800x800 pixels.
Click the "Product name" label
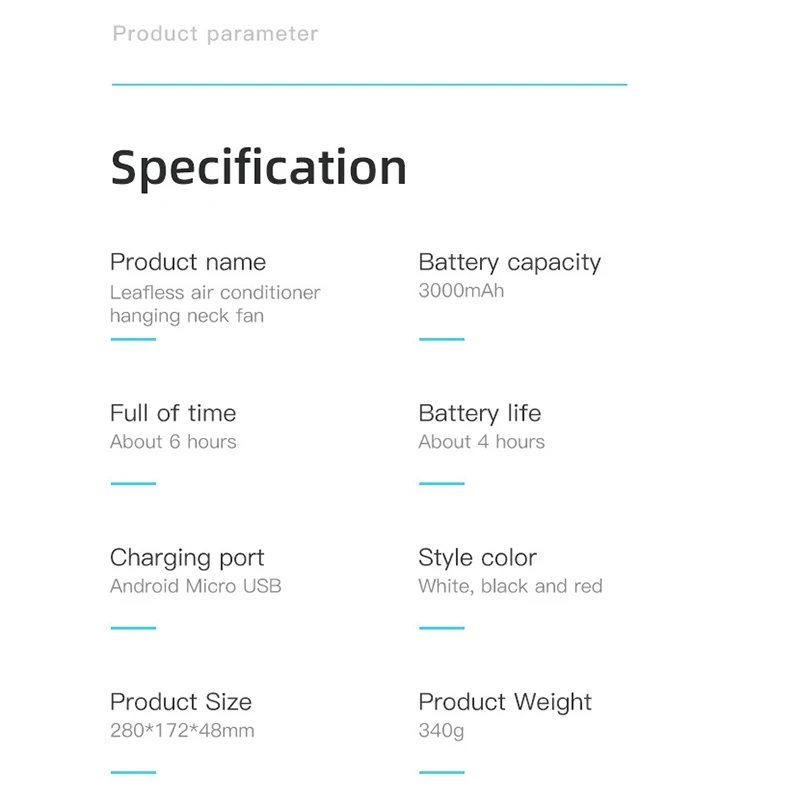click(188, 262)
